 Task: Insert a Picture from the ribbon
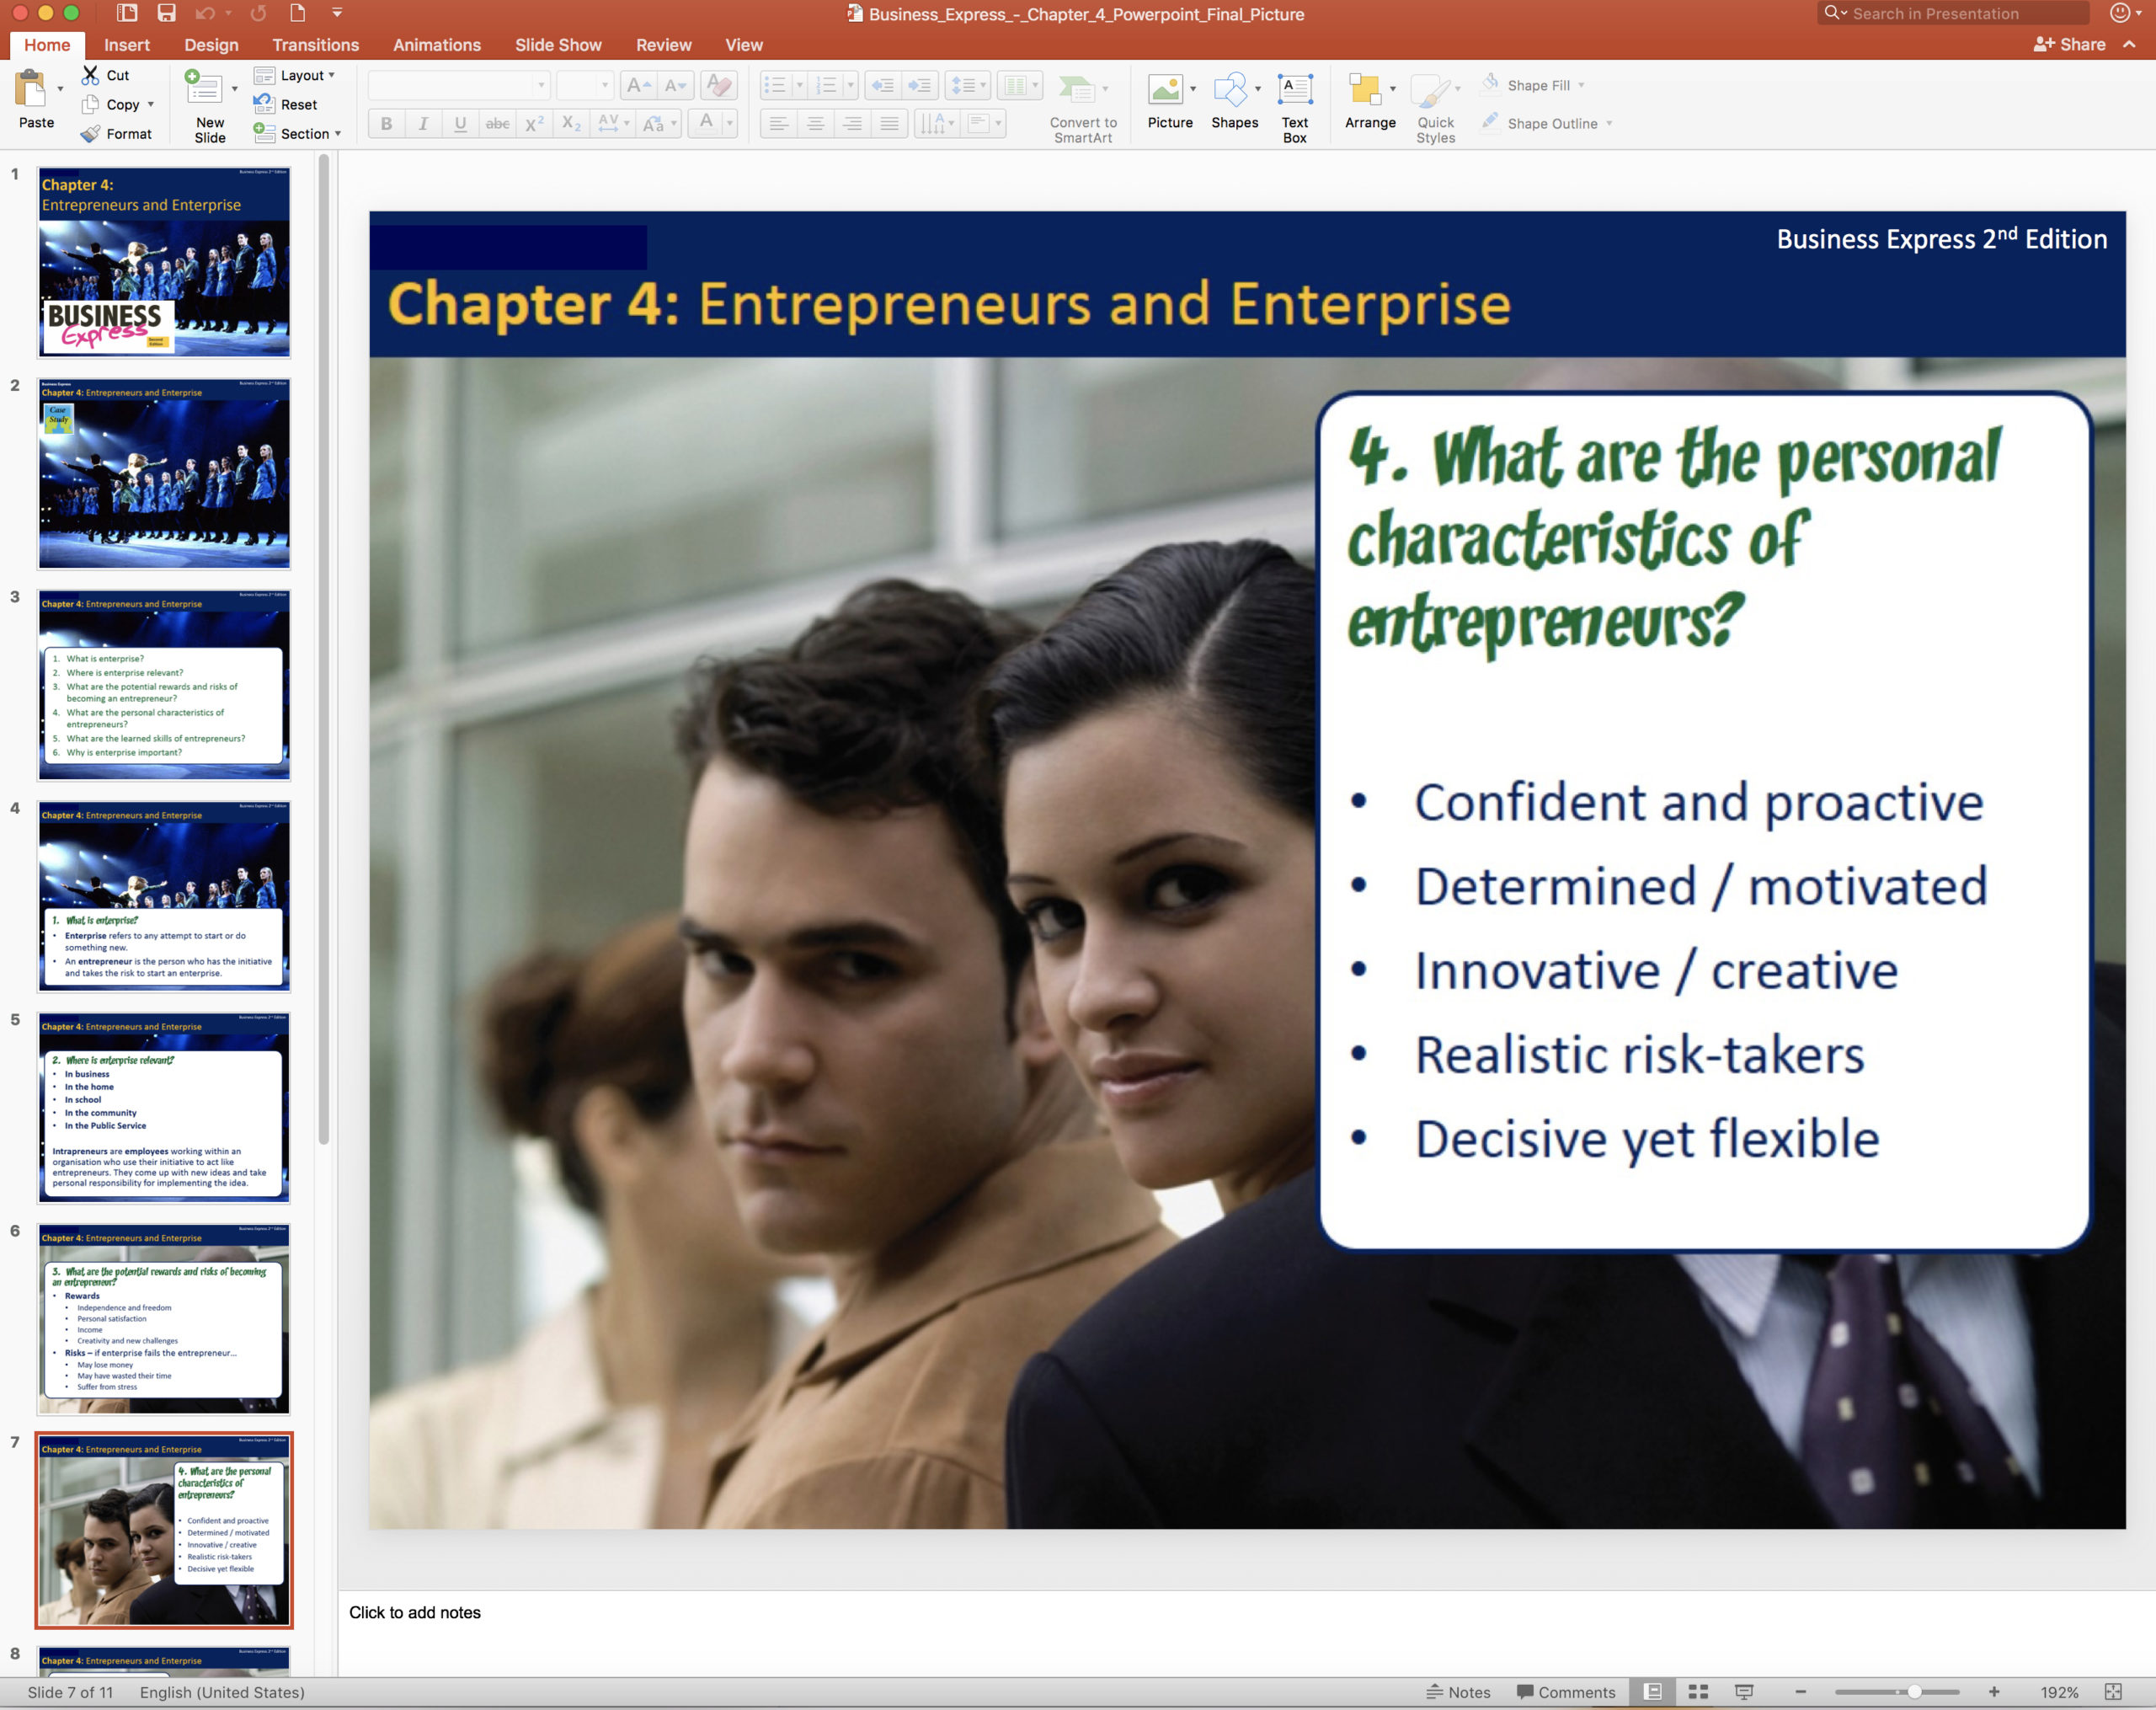pyautogui.click(x=1169, y=101)
